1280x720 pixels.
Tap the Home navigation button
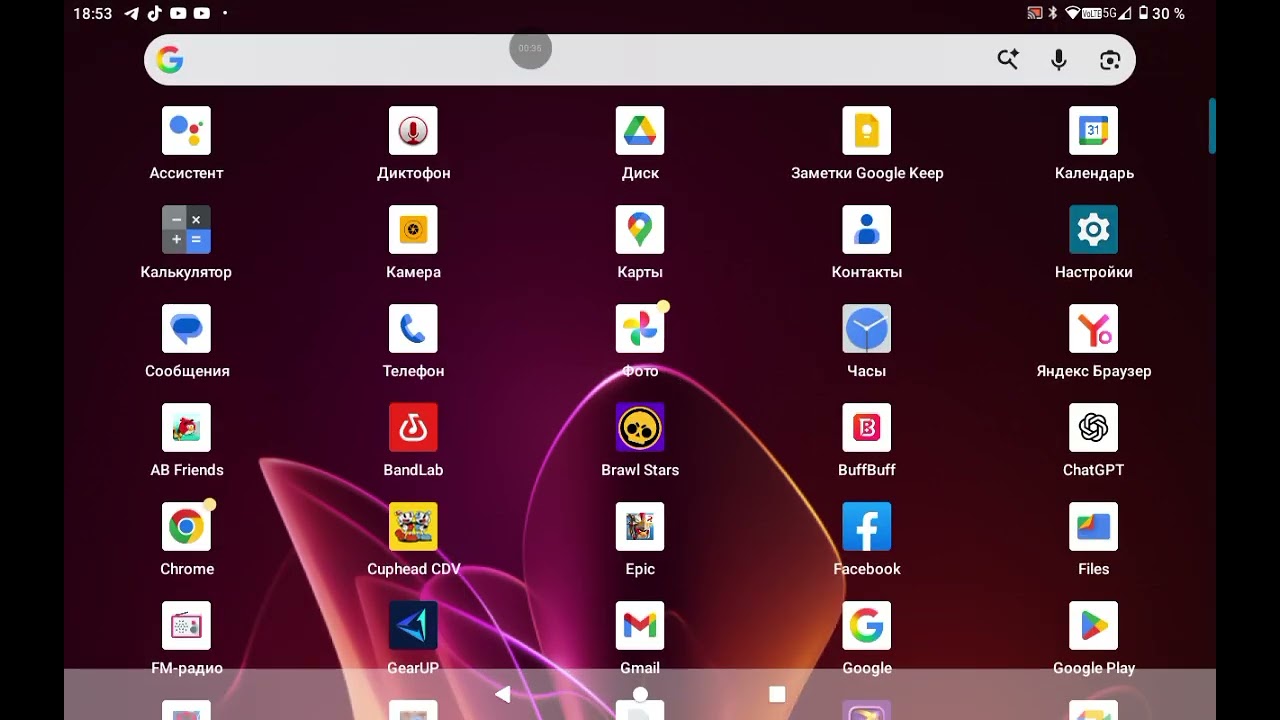tap(640, 694)
